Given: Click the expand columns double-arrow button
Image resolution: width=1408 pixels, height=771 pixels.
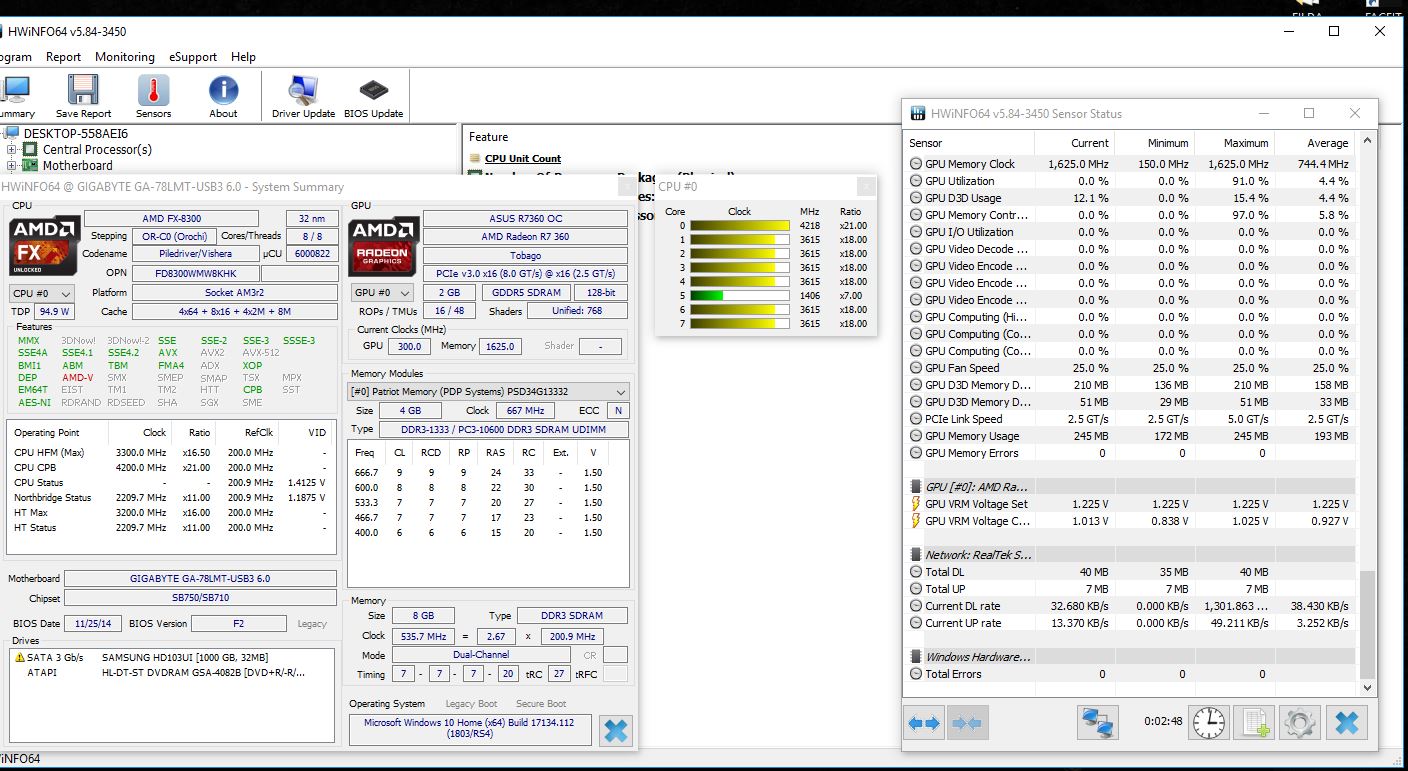Looking at the screenshot, I should click(x=923, y=723).
